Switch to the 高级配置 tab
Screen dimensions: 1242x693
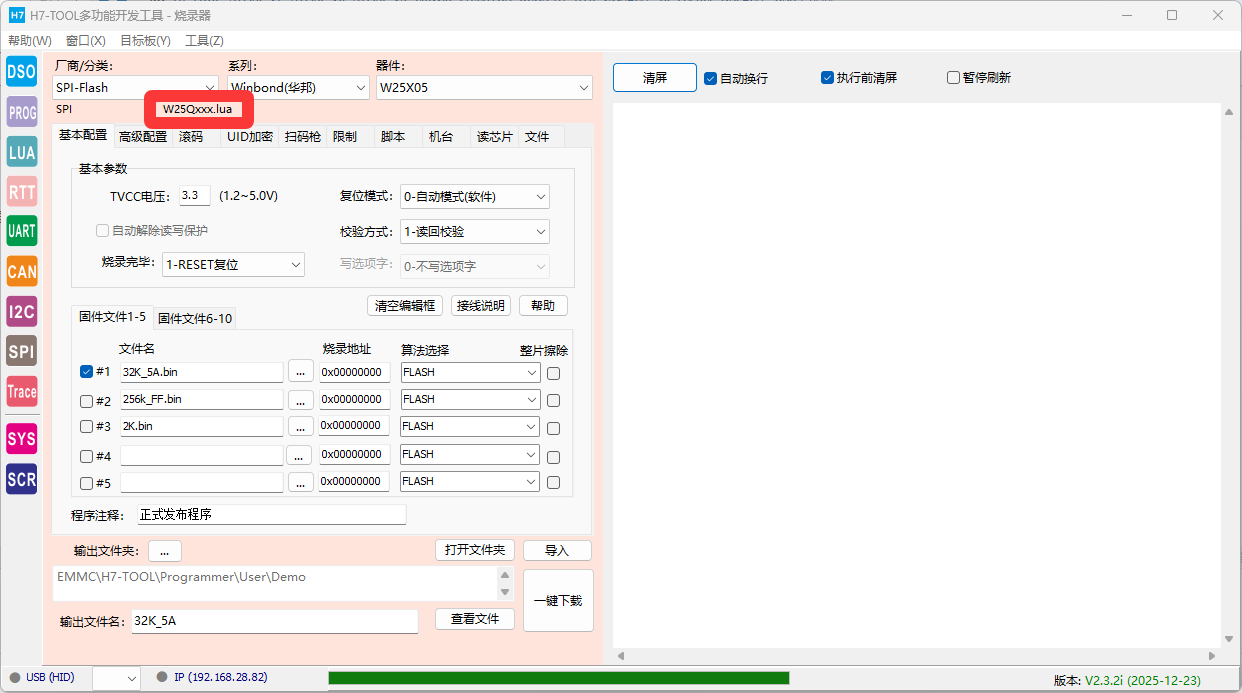tap(143, 137)
